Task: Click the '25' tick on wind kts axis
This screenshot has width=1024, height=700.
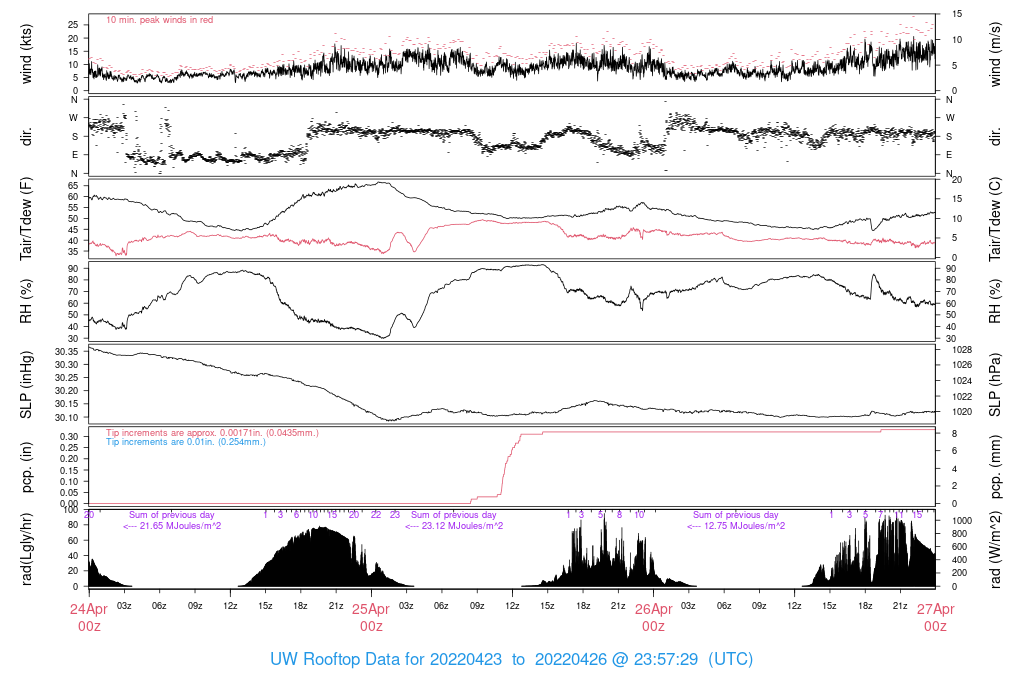Action: 73,25
